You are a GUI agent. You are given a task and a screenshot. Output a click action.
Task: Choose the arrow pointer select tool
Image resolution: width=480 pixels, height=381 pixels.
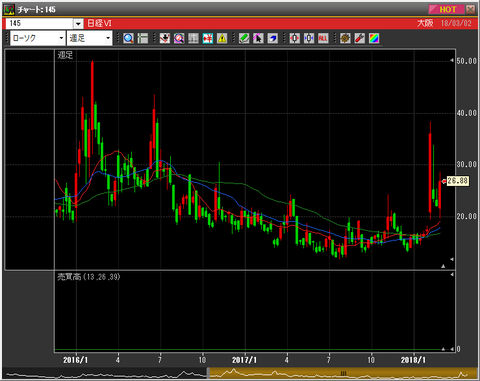(x=258, y=38)
